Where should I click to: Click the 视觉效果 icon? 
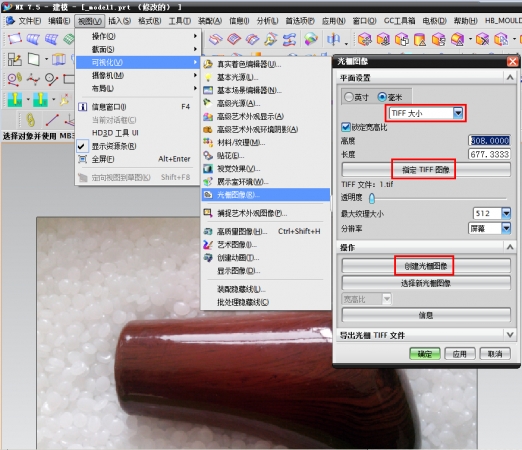[x=208, y=169]
